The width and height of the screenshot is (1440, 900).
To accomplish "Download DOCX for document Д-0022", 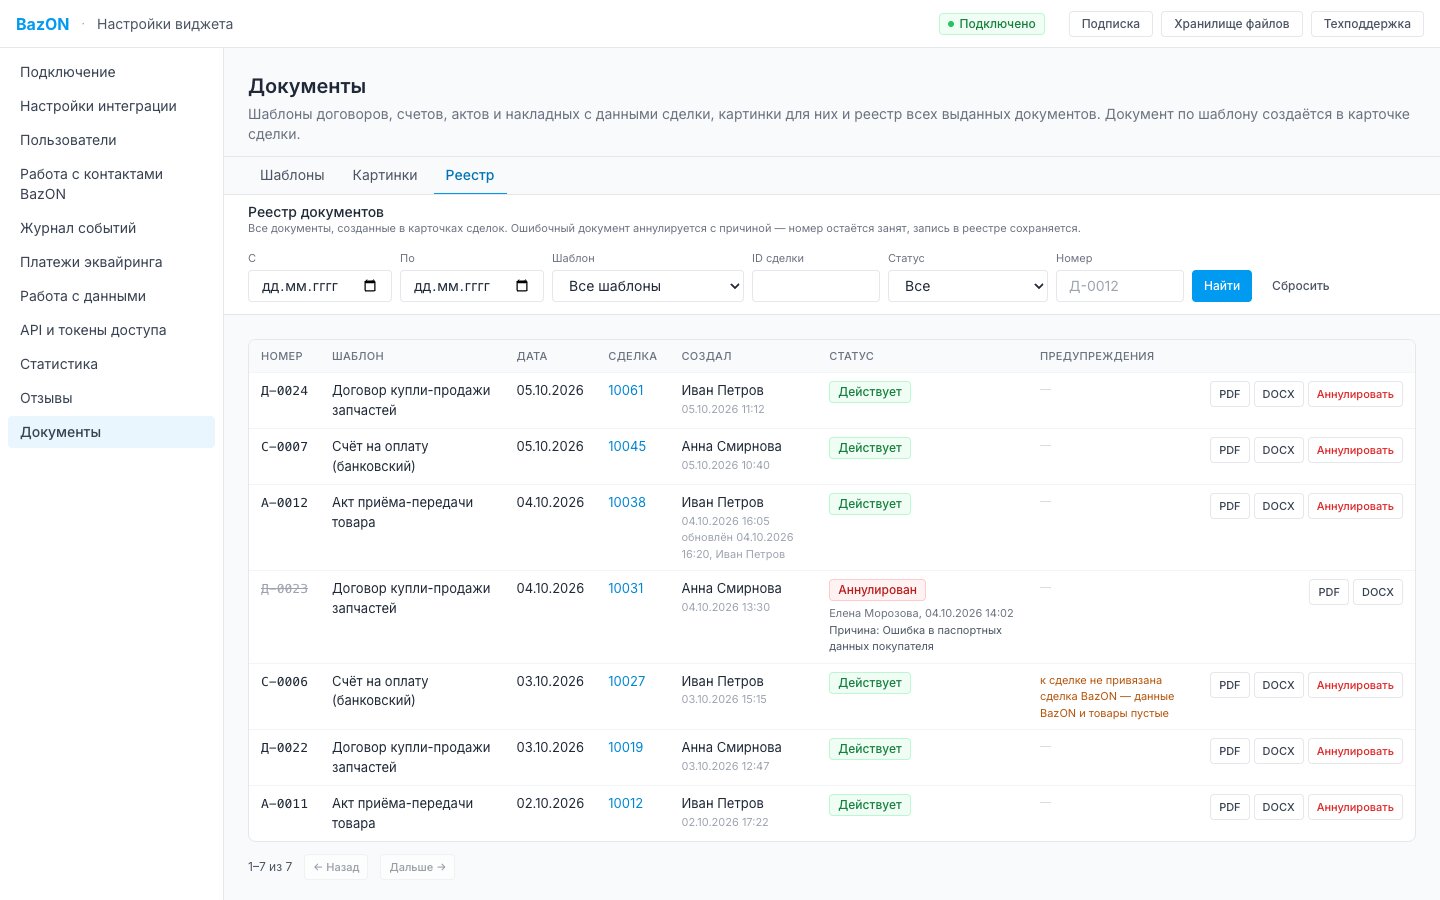I will 1279,751.
